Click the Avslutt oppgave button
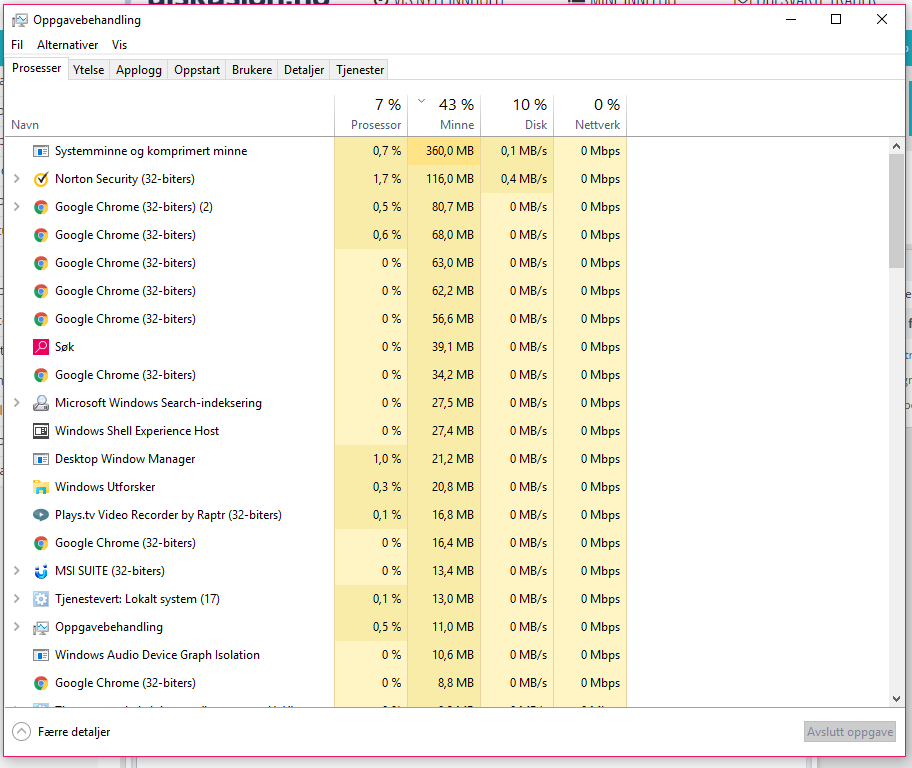 tap(850, 732)
